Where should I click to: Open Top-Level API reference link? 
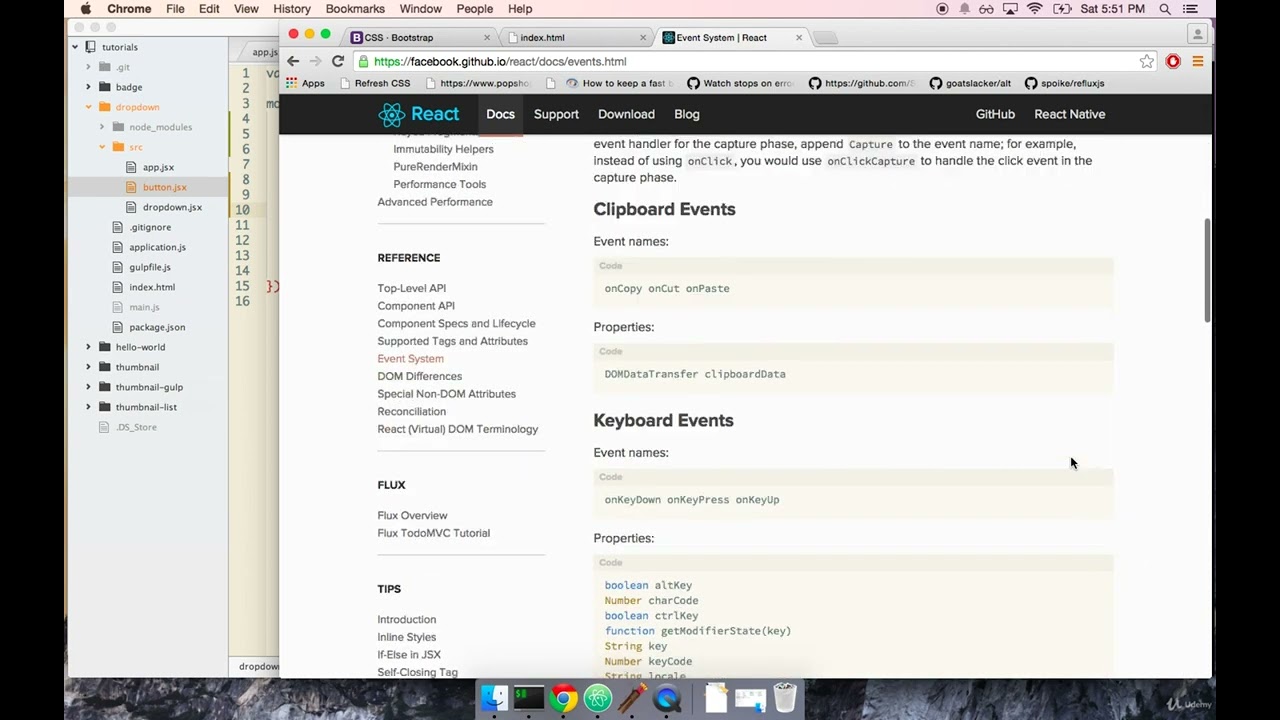[412, 288]
